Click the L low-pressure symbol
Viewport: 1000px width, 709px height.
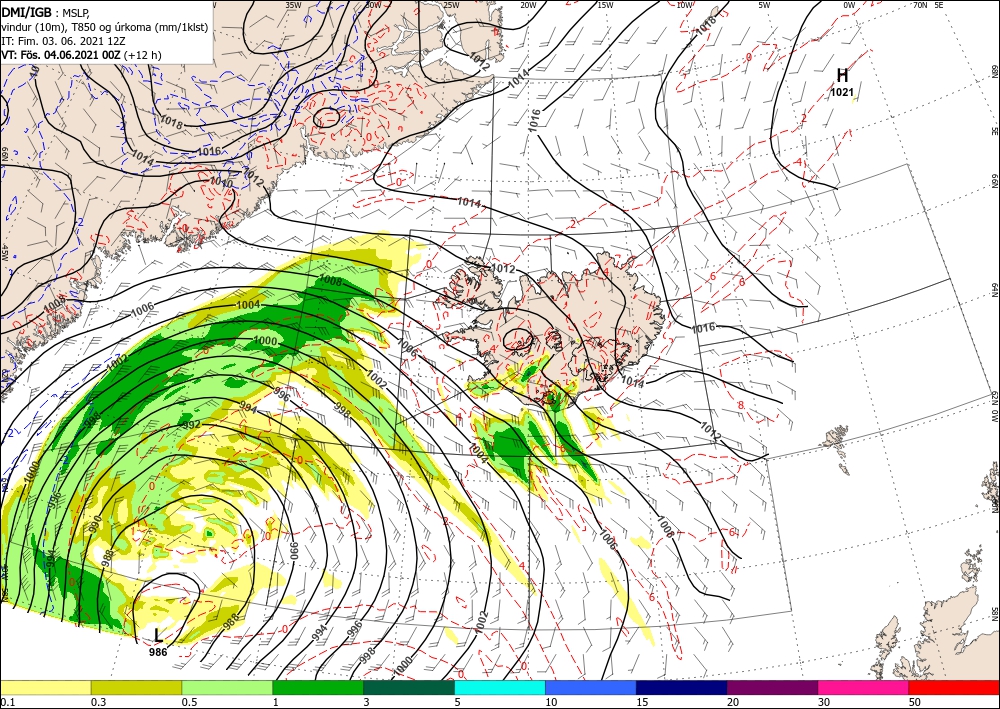tap(158, 635)
